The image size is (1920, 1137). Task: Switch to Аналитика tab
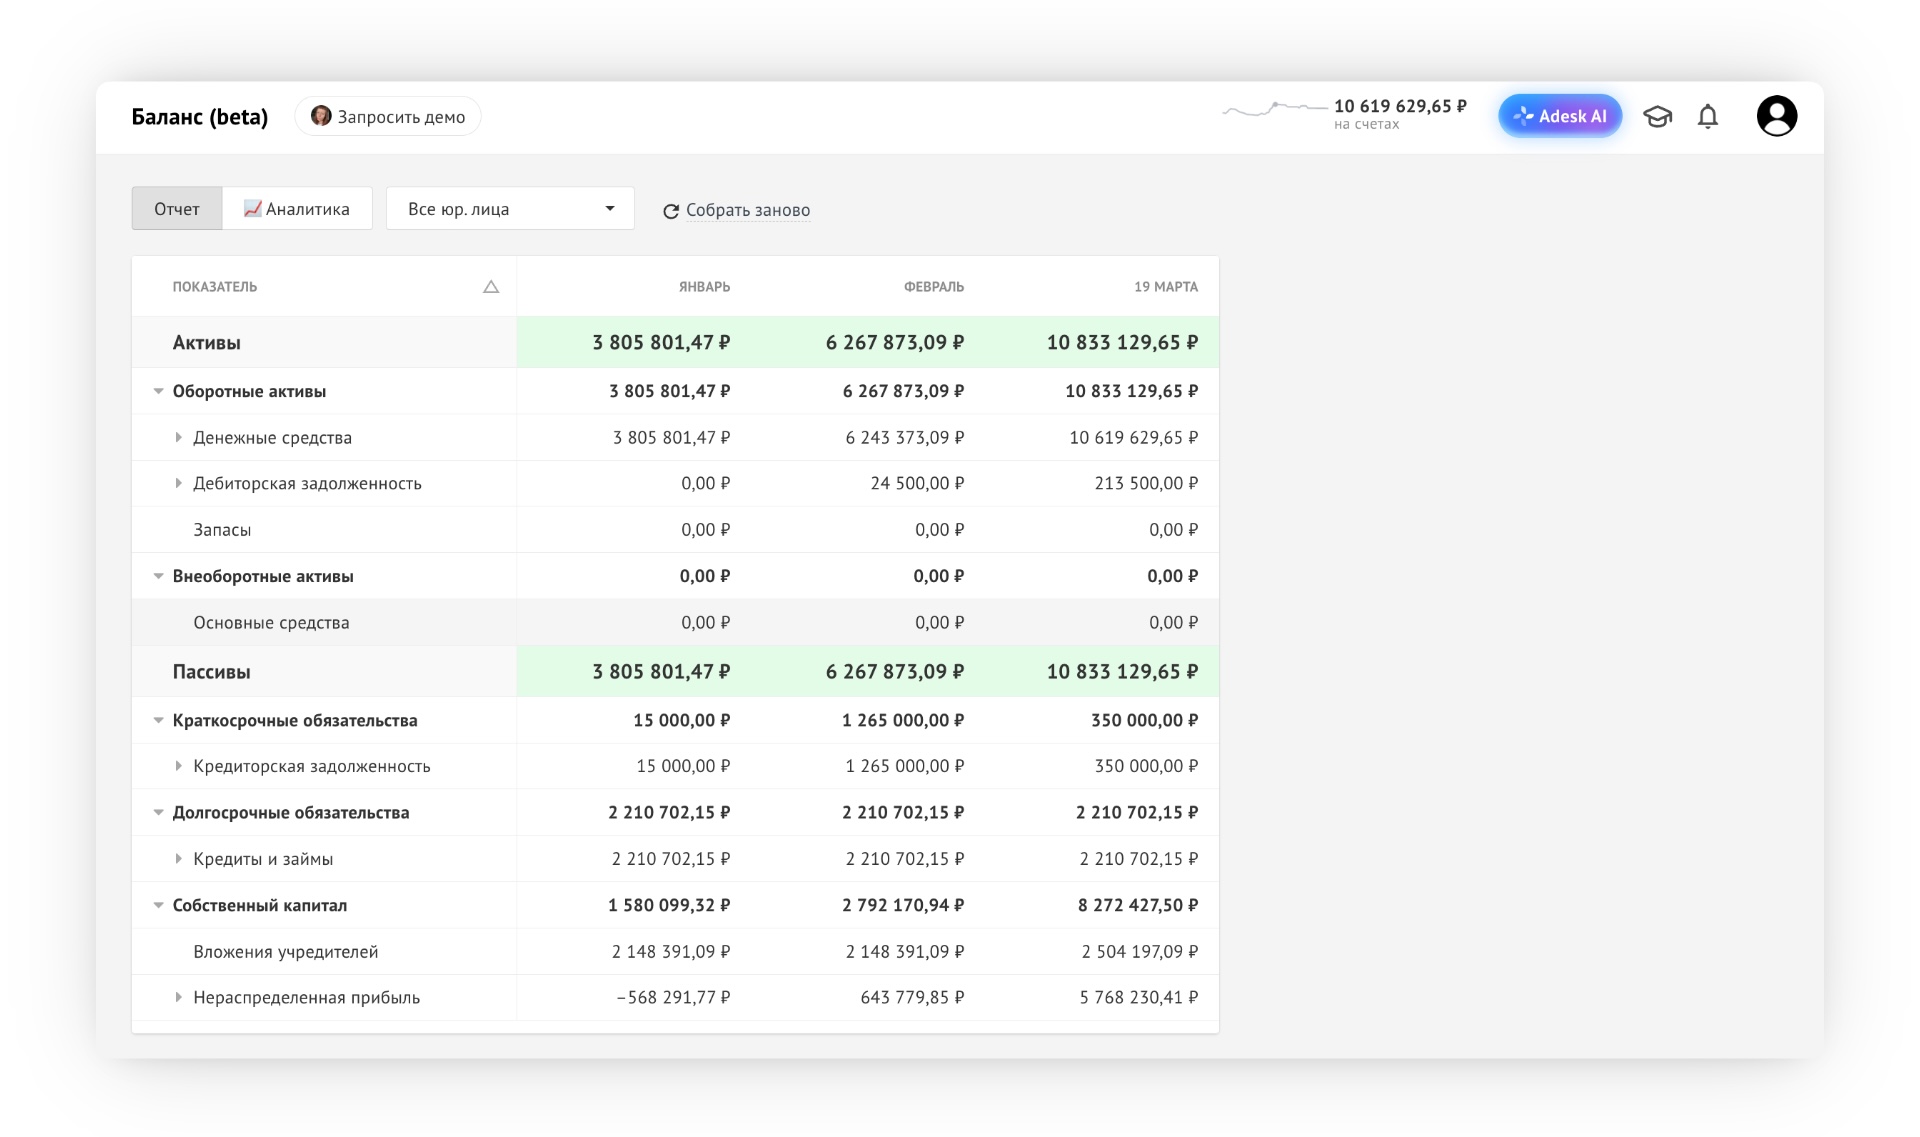[297, 208]
